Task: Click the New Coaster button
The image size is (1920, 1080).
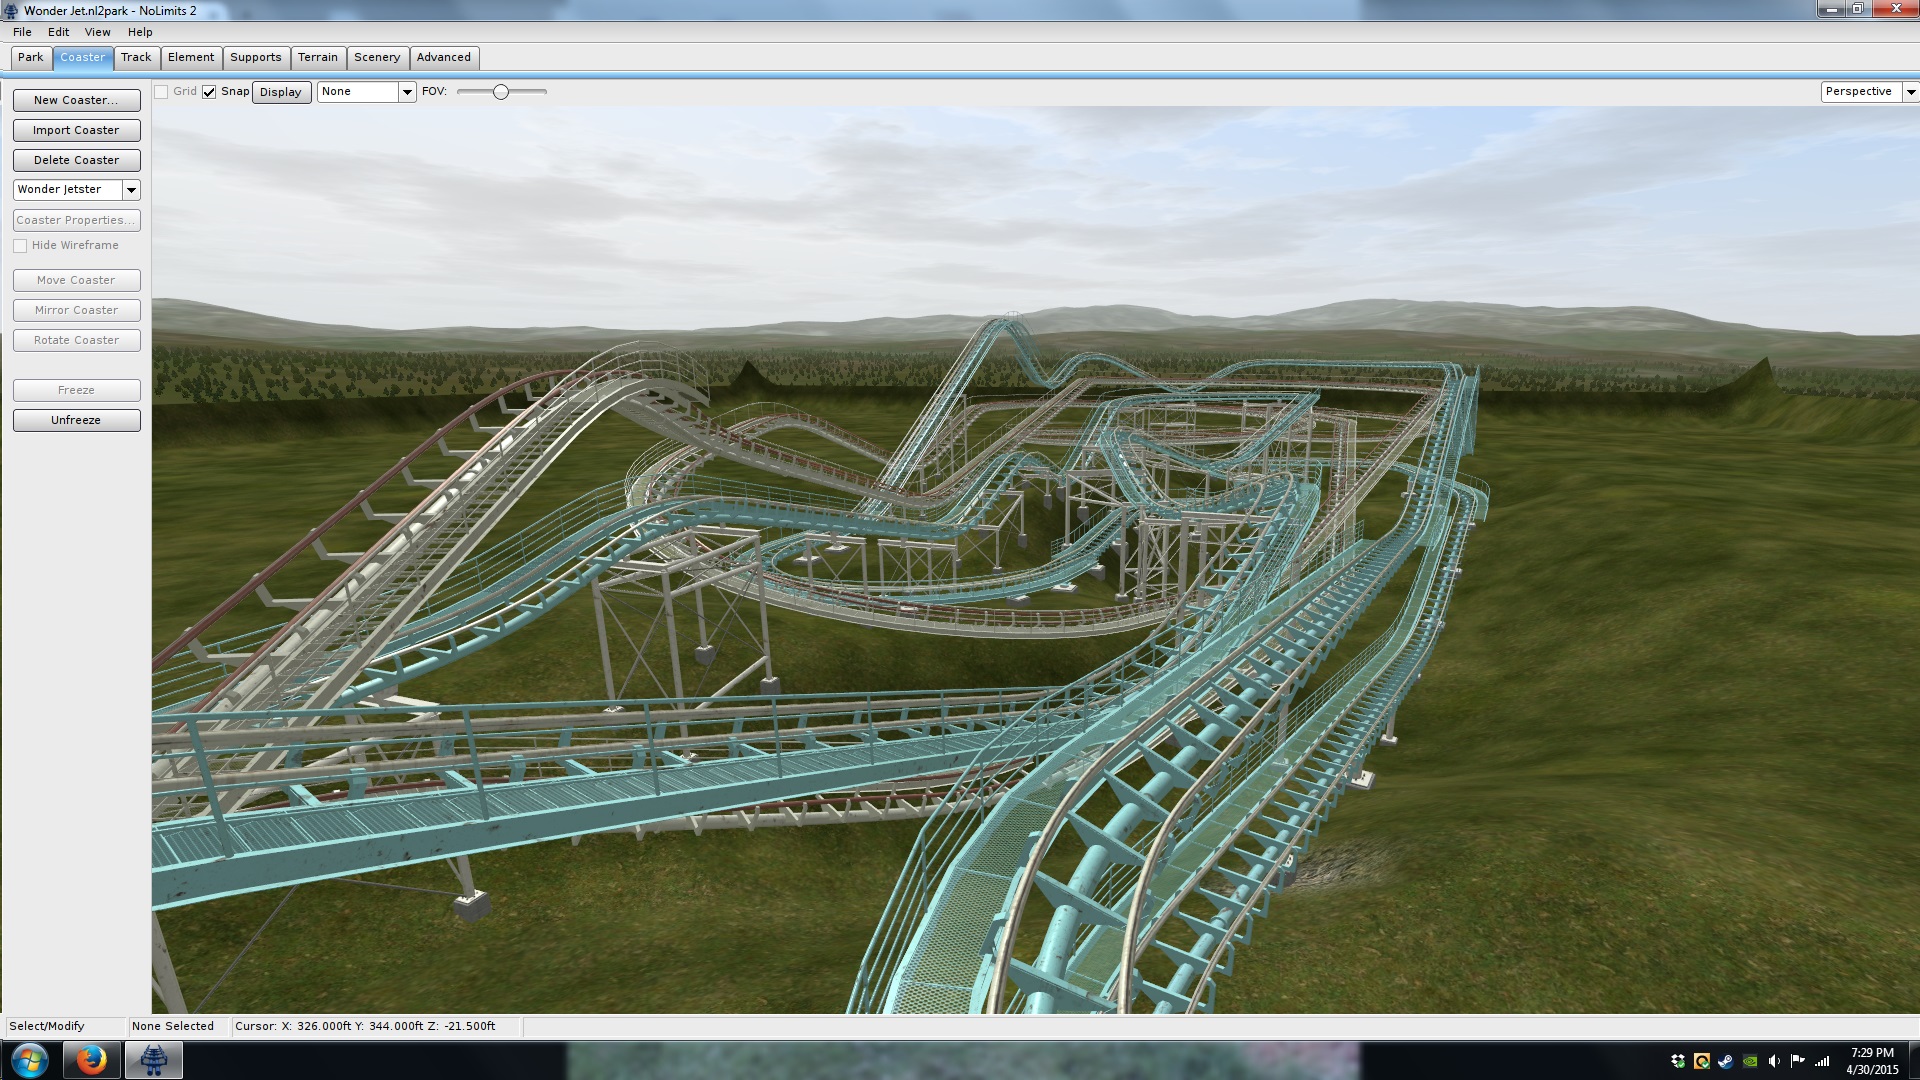Action: point(76,100)
